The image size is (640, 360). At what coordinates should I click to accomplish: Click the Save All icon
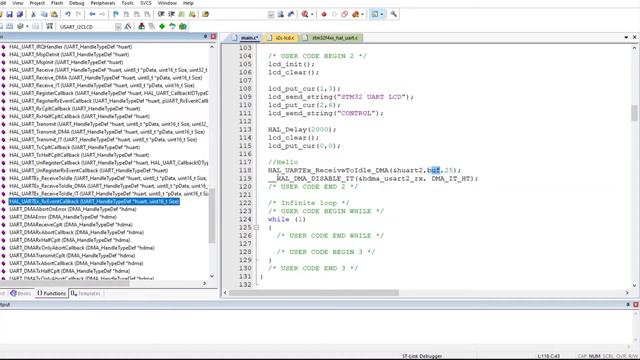[20, 14]
